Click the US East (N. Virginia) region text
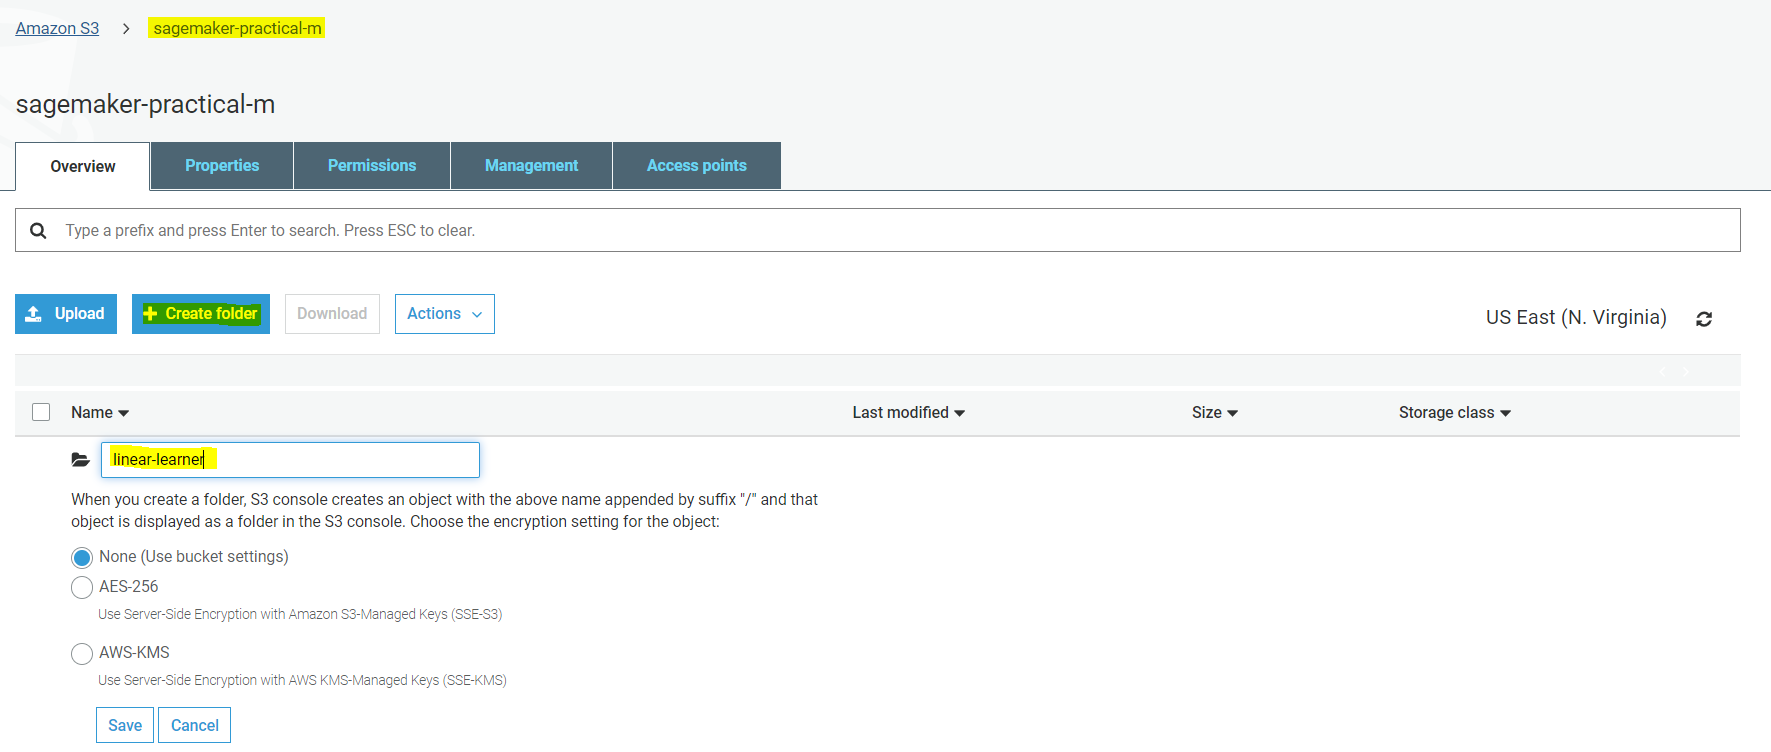This screenshot has width=1771, height=752. point(1576,318)
